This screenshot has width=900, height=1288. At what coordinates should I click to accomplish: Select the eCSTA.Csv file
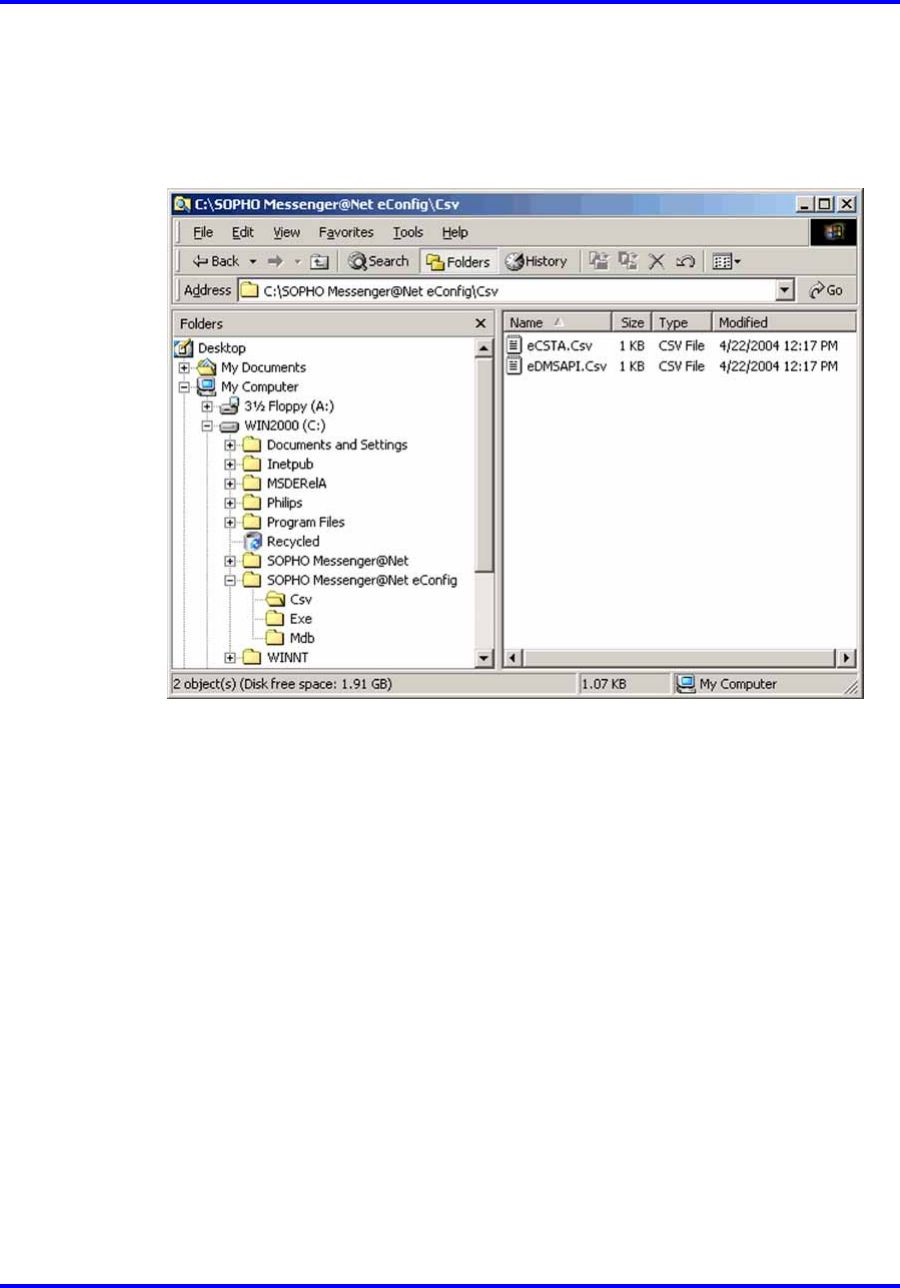coord(559,346)
